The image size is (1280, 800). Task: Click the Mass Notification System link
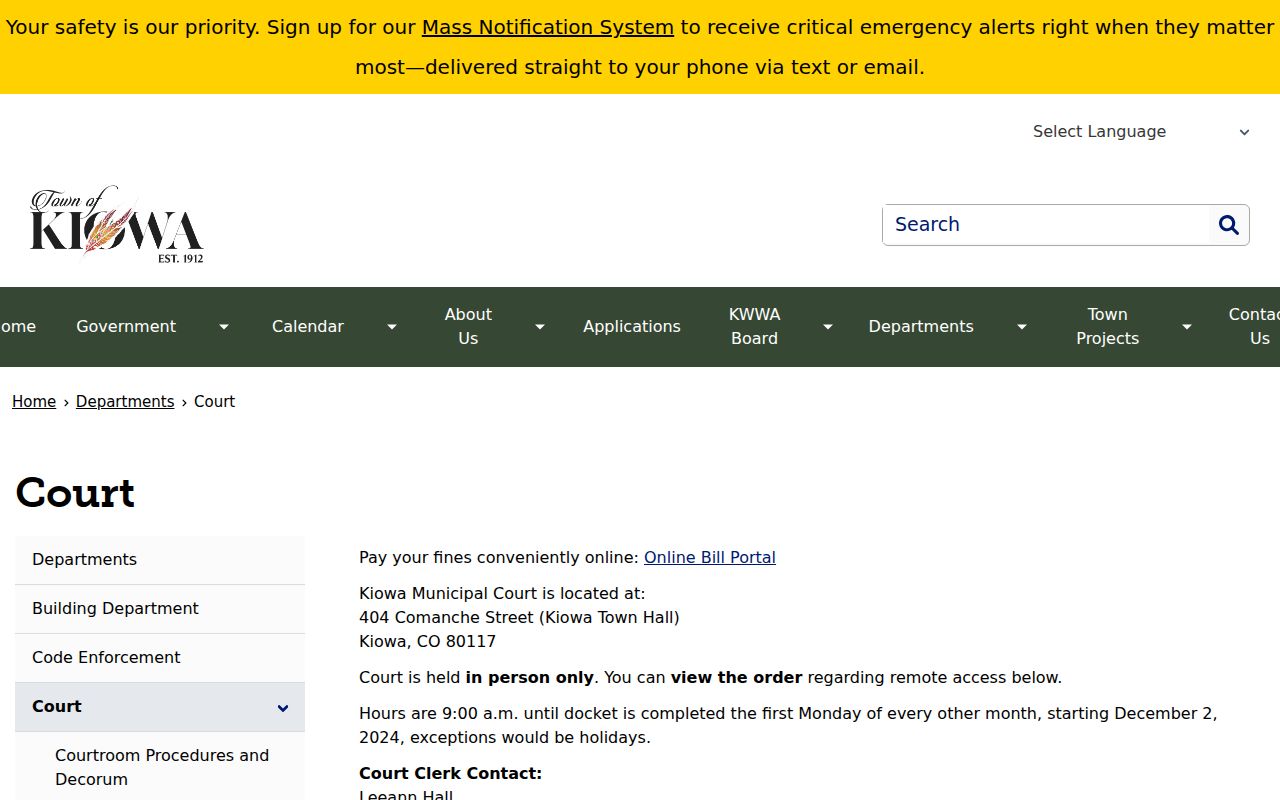(548, 28)
